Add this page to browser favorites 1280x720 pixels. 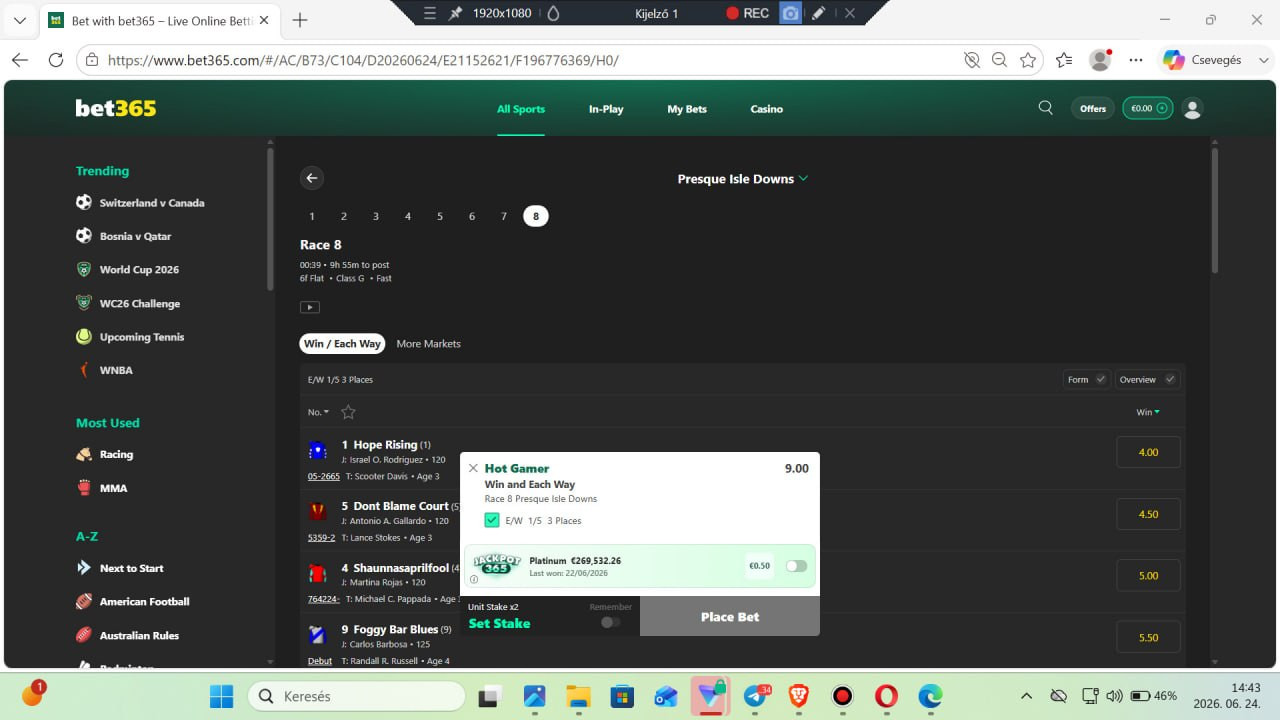1028,60
